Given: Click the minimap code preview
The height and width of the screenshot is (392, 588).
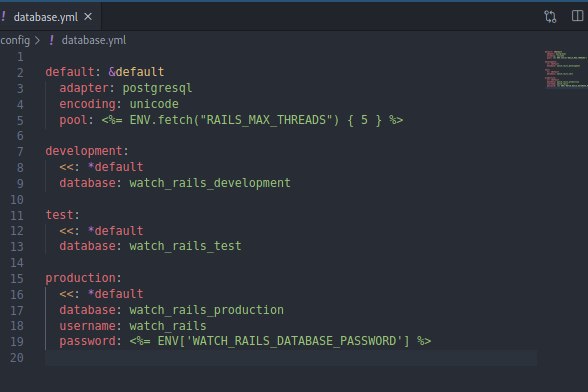Looking at the screenshot, I should click(x=566, y=69).
